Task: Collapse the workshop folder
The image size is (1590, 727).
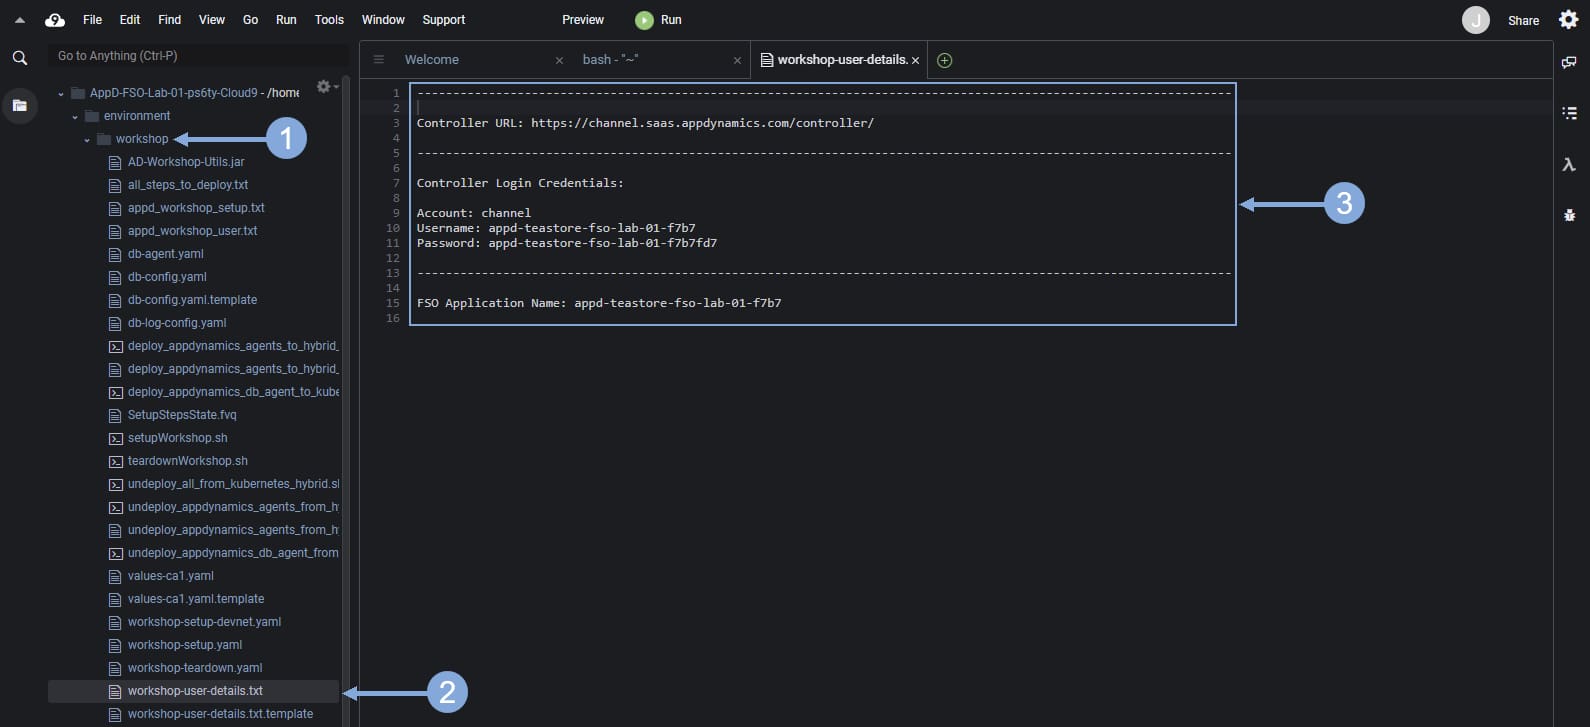Action: click(x=87, y=140)
